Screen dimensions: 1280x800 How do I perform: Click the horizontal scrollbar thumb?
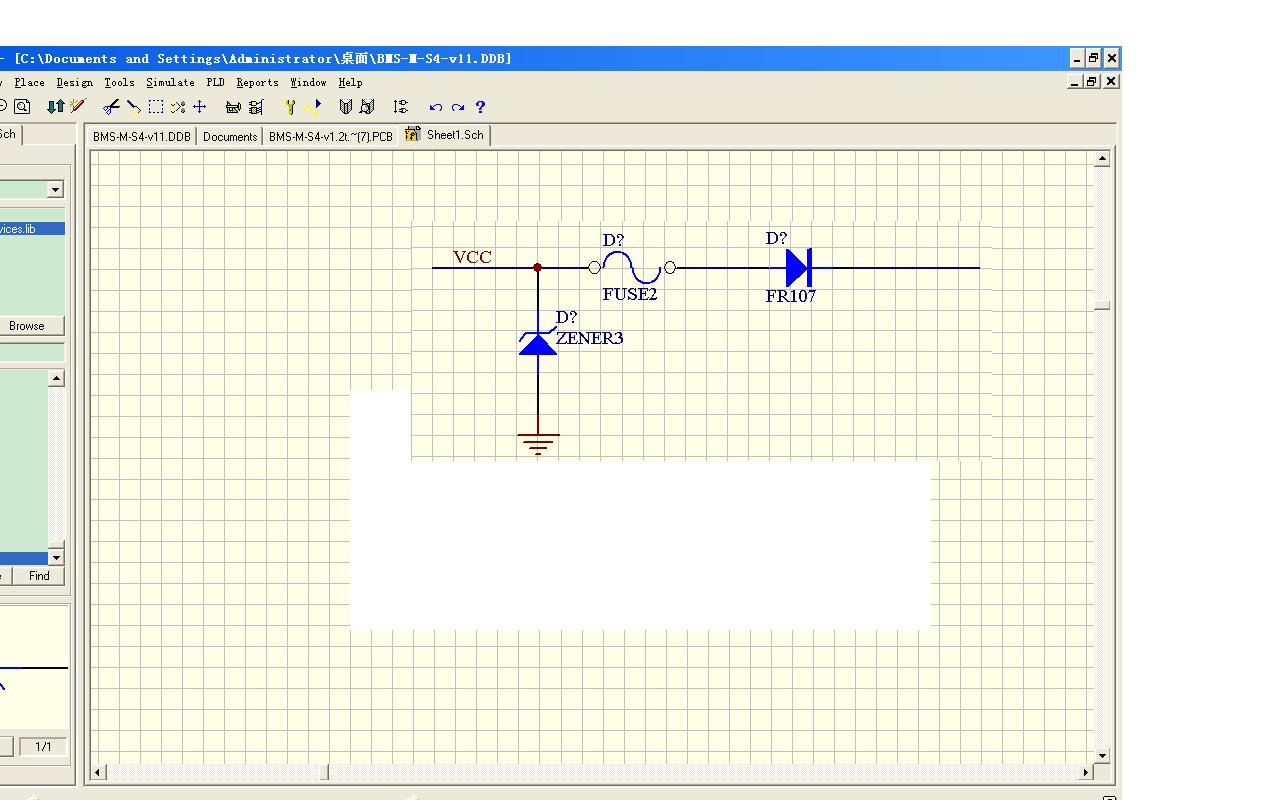324,772
